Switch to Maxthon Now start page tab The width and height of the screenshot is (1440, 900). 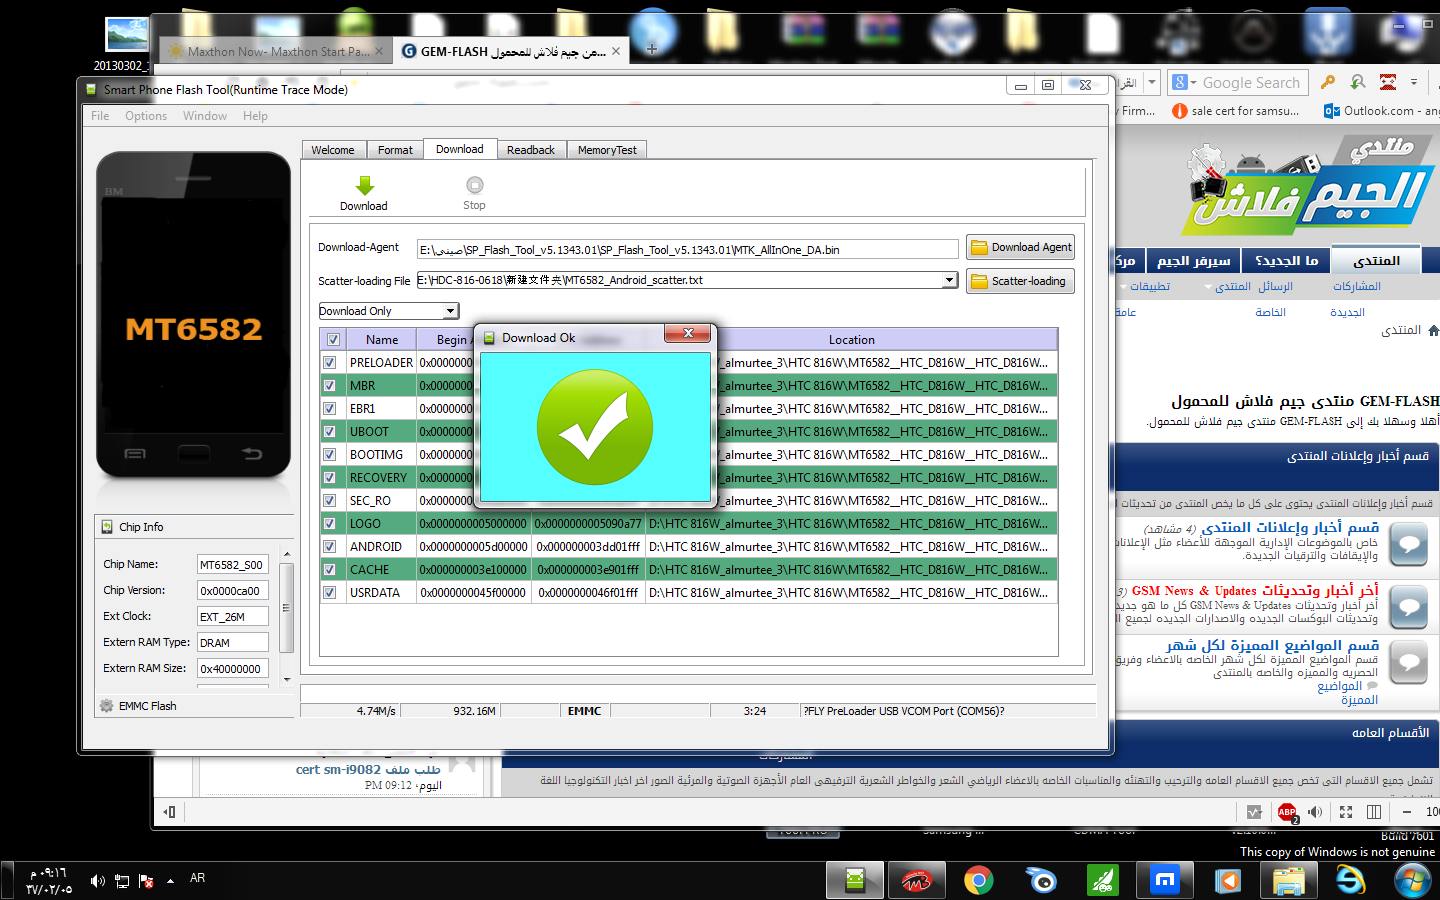278,51
